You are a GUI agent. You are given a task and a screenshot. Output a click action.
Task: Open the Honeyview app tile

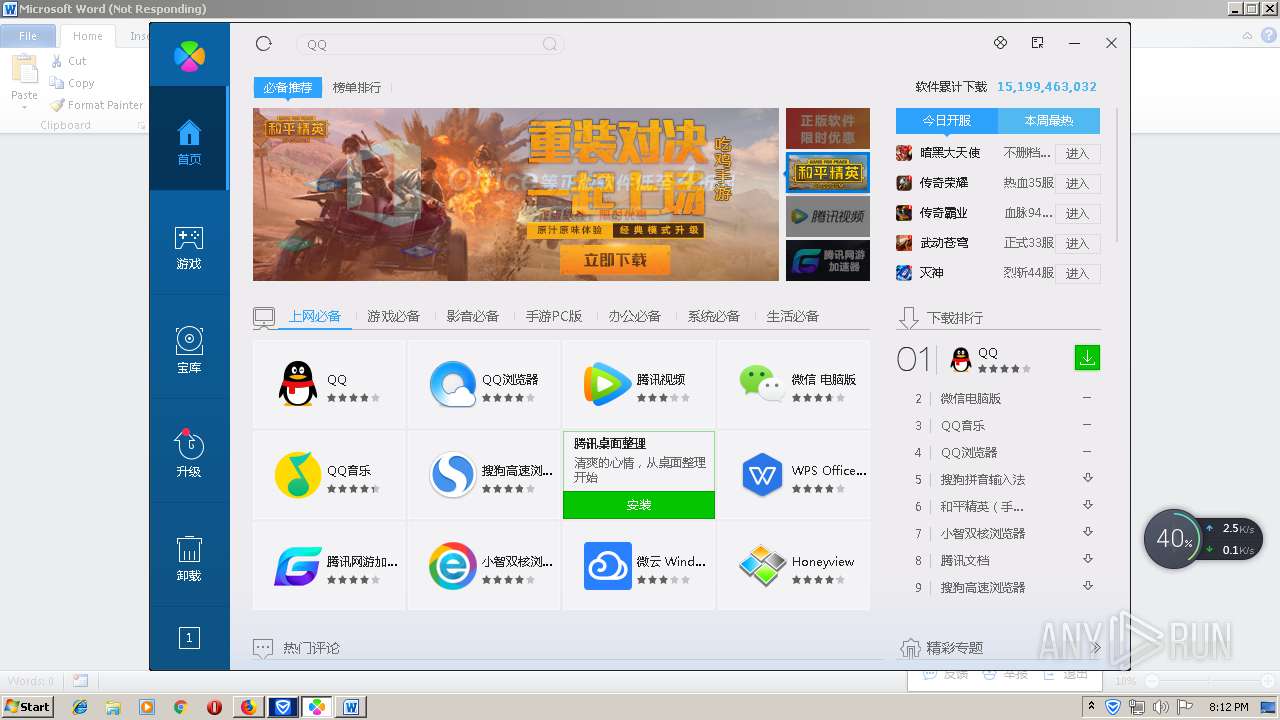click(794, 566)
